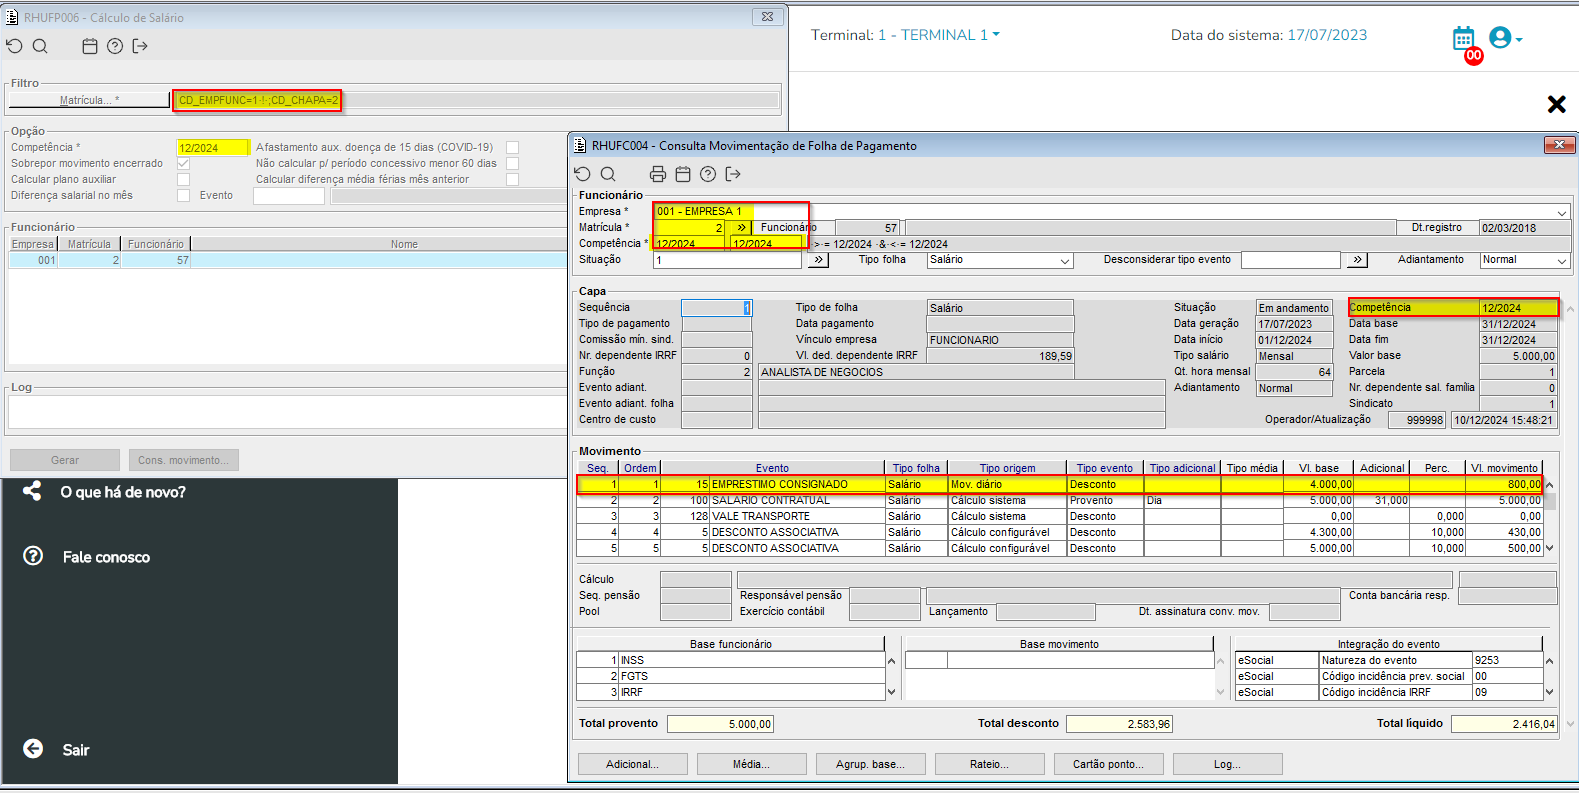Click help icon in Consulta Movimentação toolbar
The height and width of the screenshot is (793, 1579).
pyautogui.click(x=708, y=174)
